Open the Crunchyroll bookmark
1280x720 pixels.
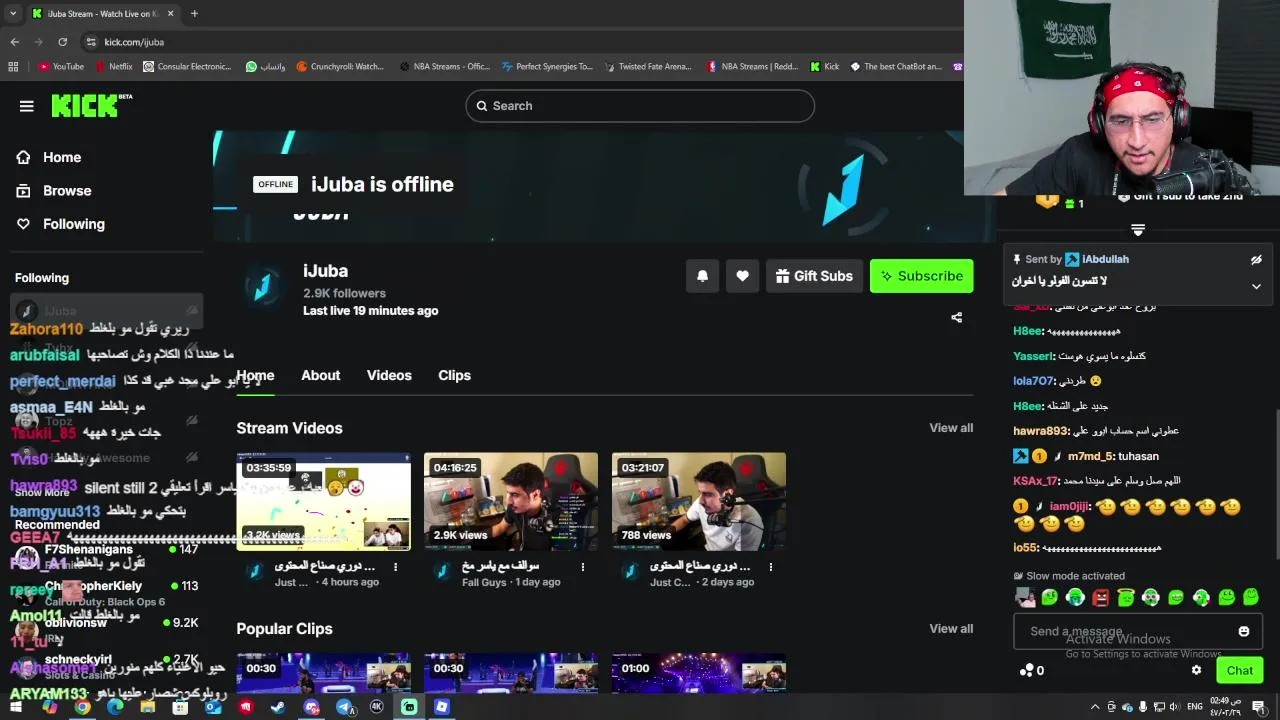[340, 67]
